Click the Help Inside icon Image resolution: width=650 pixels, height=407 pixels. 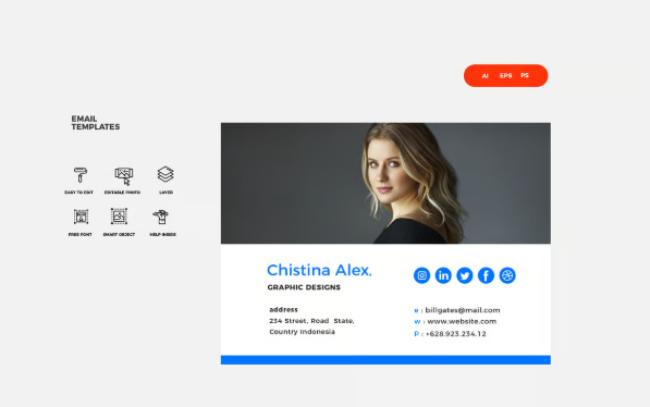tap(160, 217)
